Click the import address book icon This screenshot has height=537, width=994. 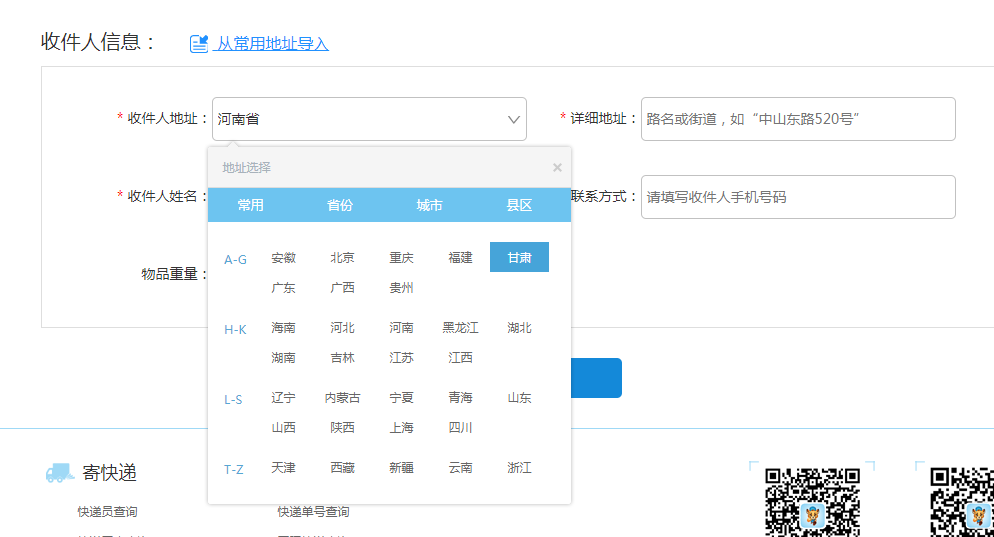point(199,44)
